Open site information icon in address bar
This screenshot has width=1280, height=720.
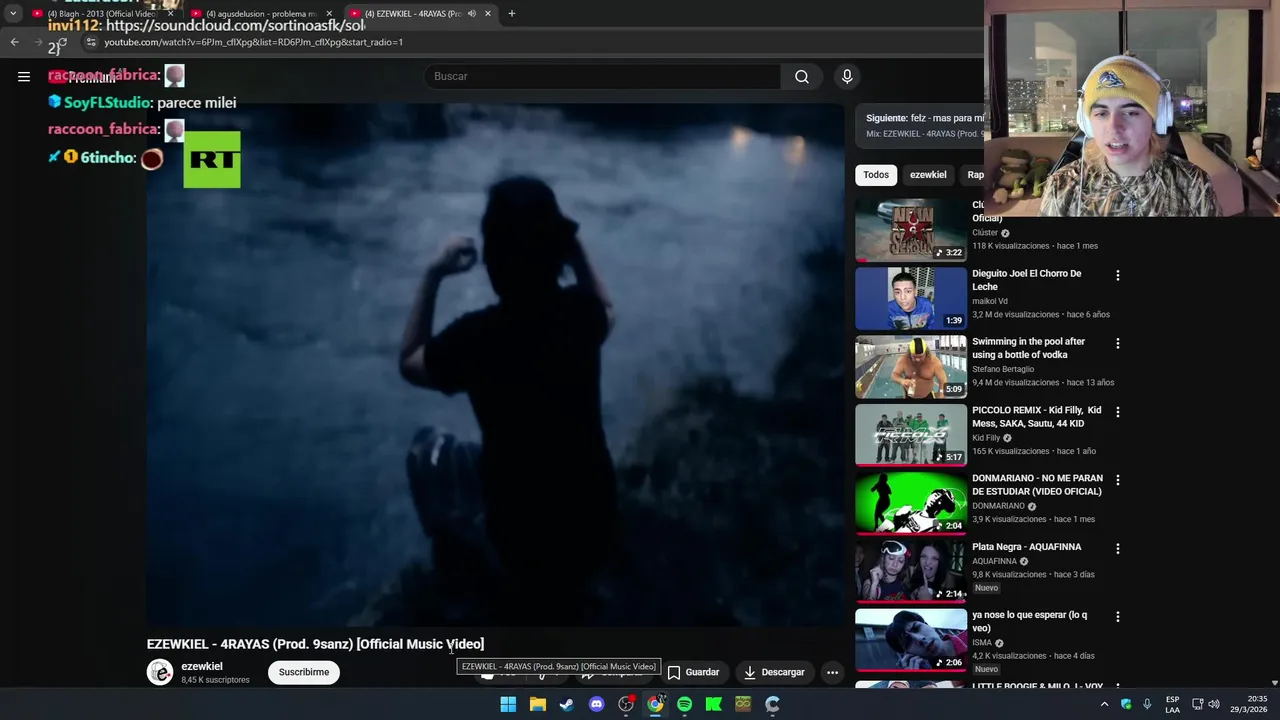click(91, 42)
